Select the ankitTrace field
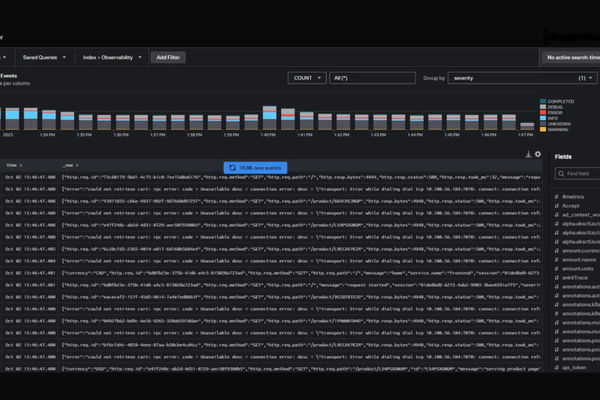 pyautogui.click(x=577, y=278)
